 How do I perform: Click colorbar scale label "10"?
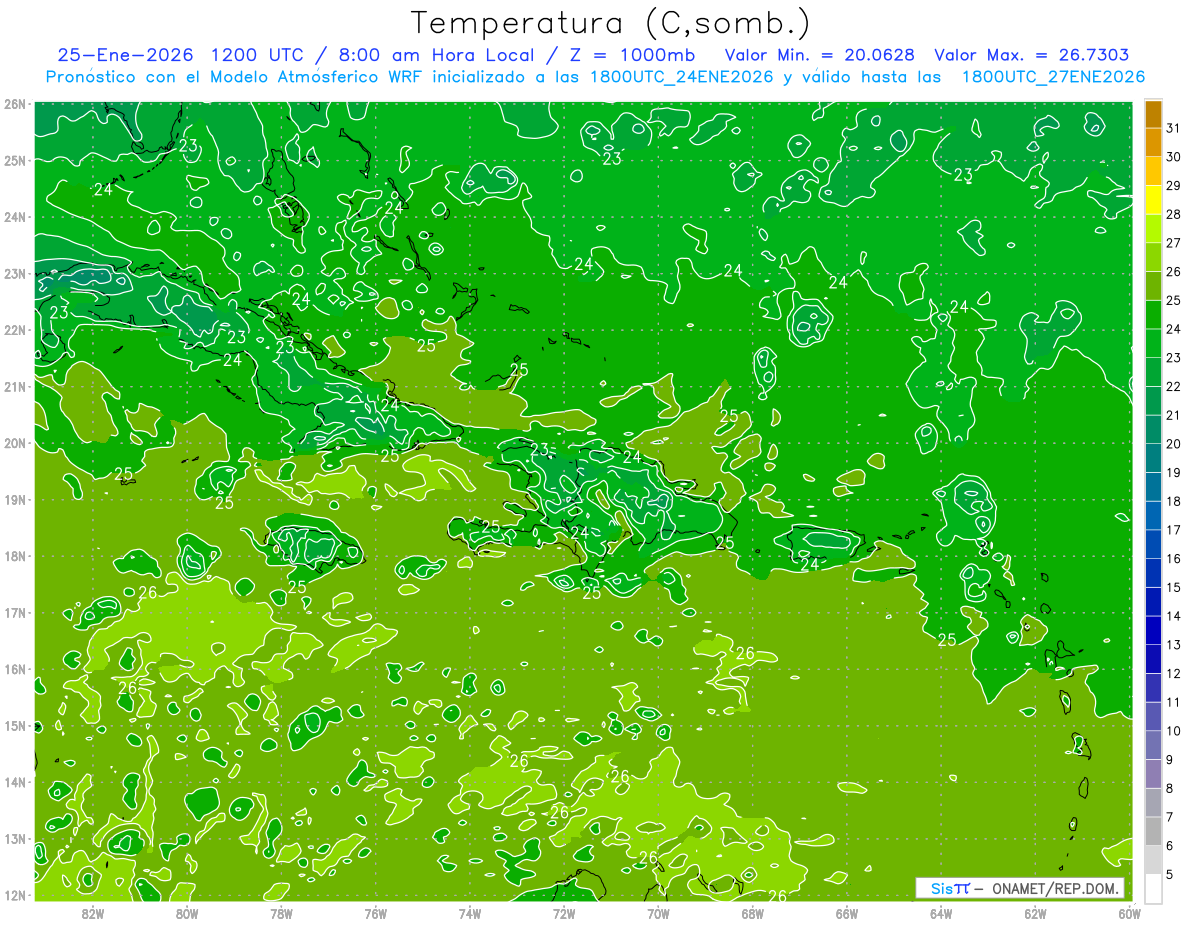[x=1173, y=730]
